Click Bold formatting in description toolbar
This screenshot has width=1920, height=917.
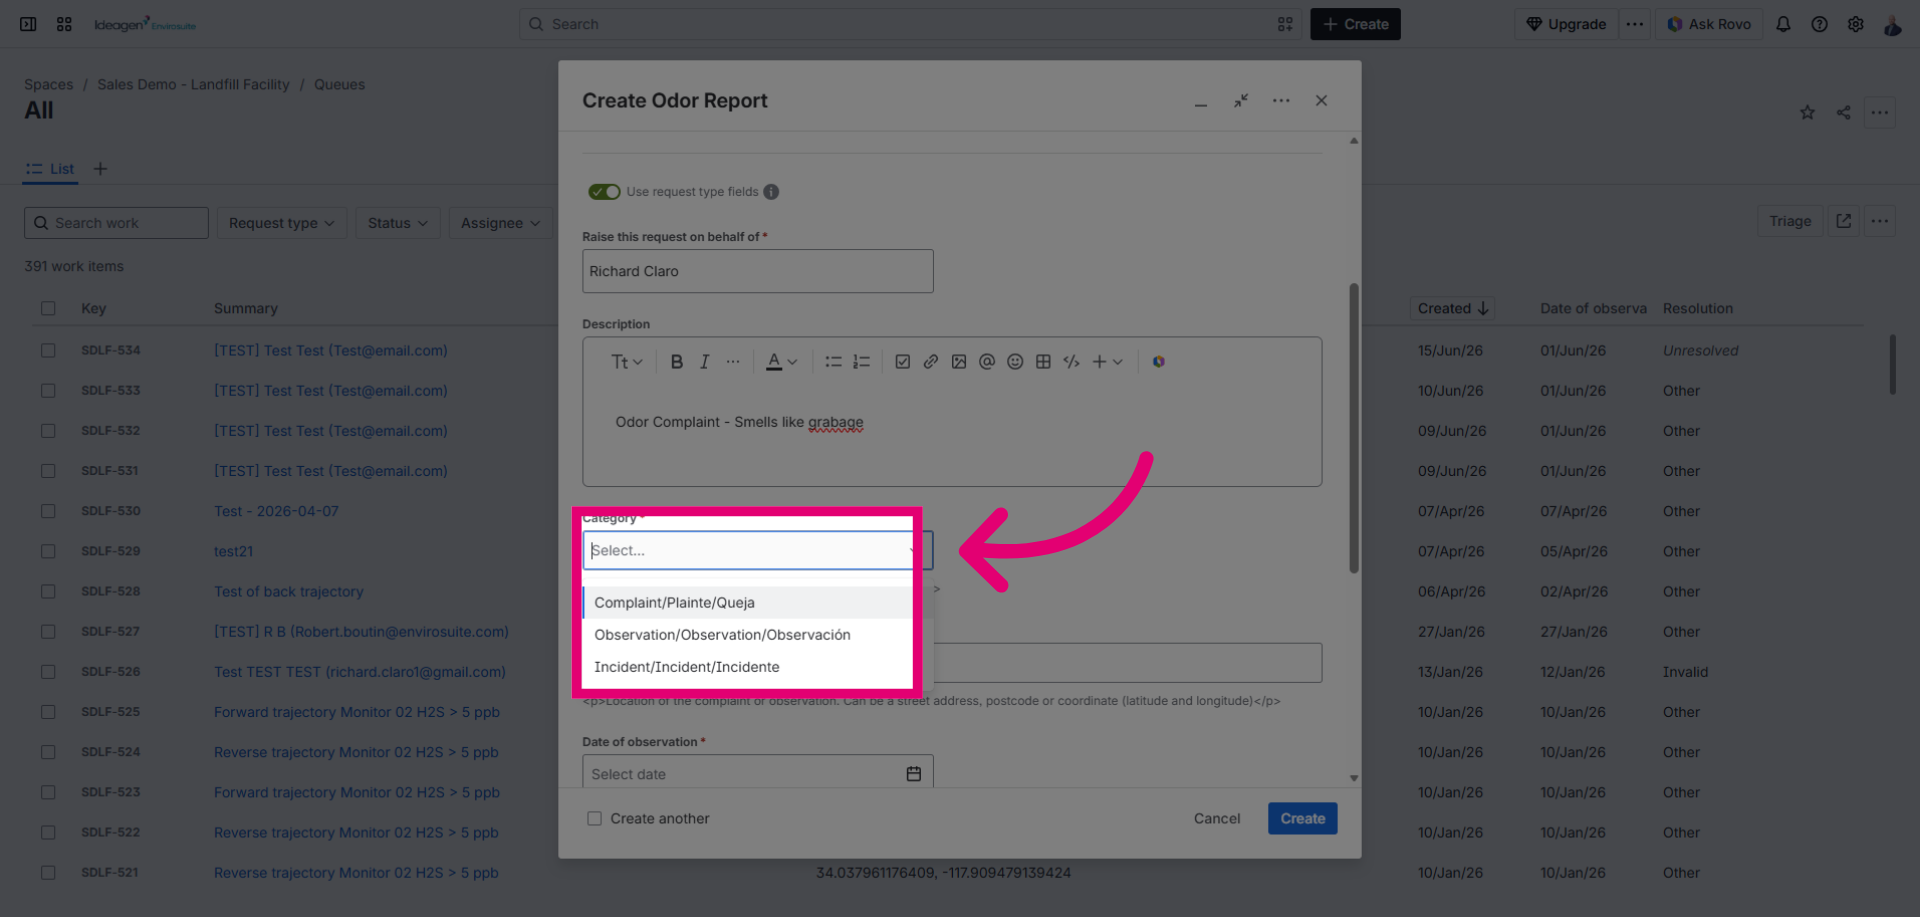[677, 362]
